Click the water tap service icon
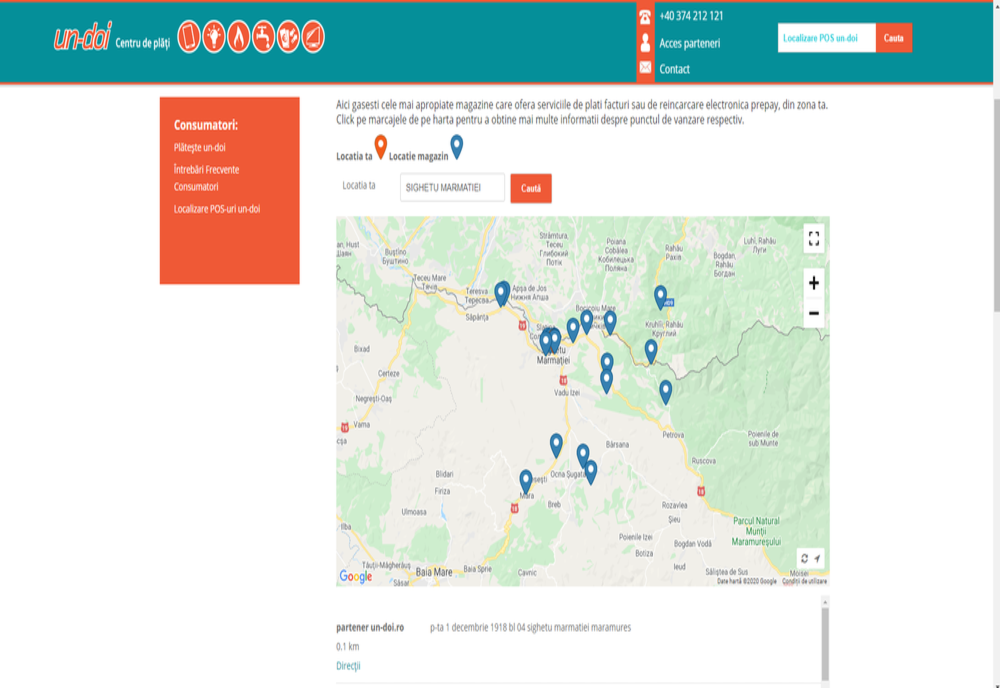Screen dimensions: 1000x688 pyautogui.click(x=264, y=37)
